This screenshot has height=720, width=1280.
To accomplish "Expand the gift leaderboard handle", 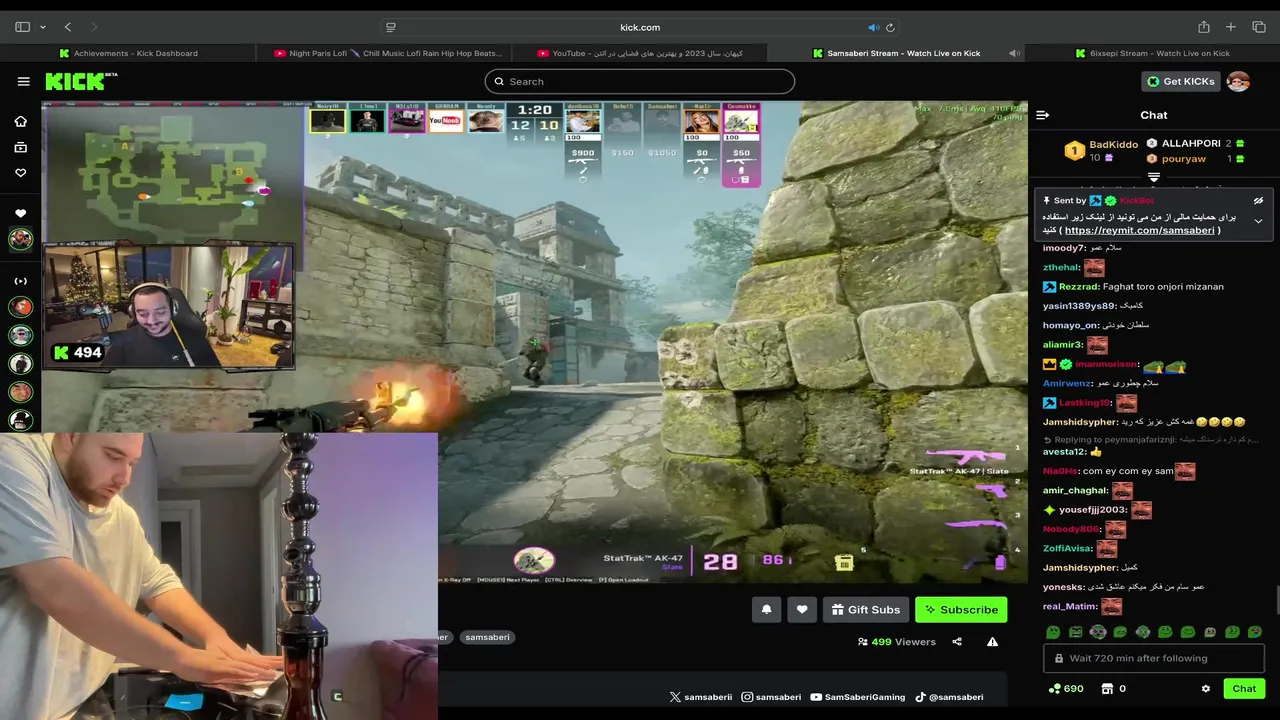I will pyautogui.click(x=1153, y=177).
